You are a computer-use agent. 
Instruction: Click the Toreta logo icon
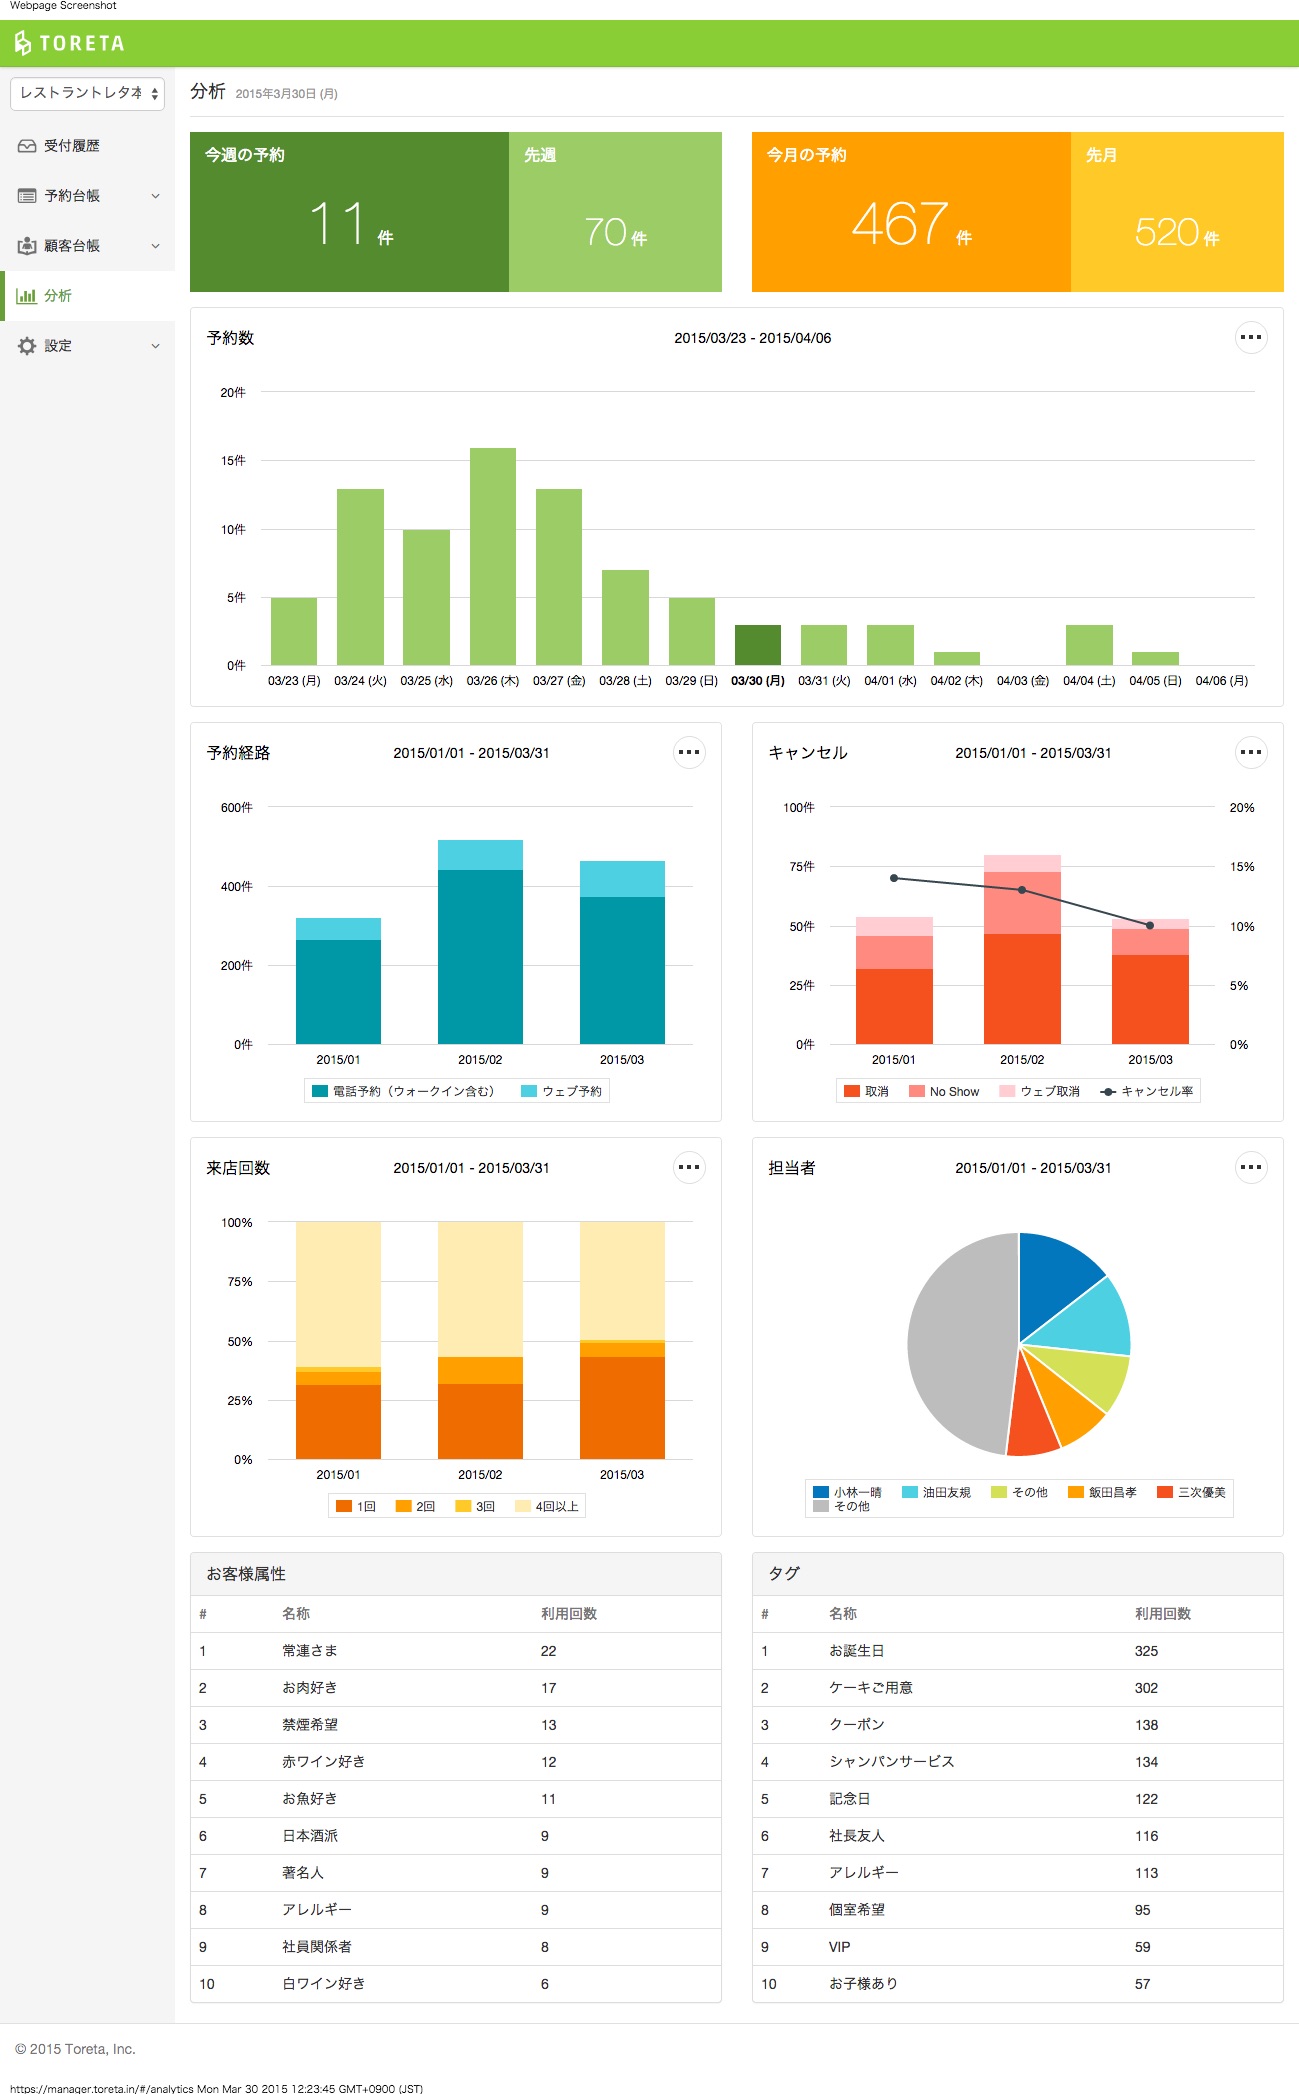pos(22,43)
